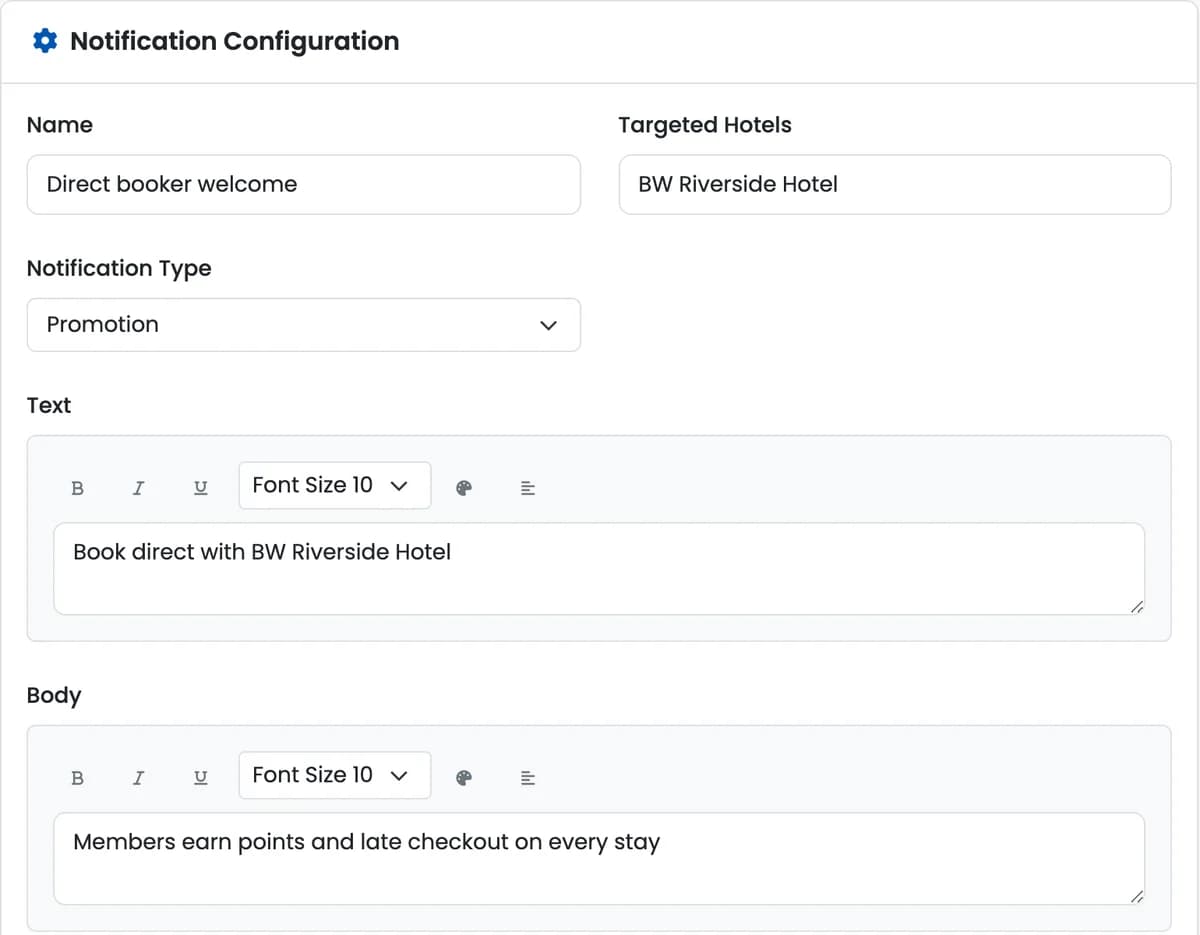Click the Text area reading Book direct

tap(599, 568)
